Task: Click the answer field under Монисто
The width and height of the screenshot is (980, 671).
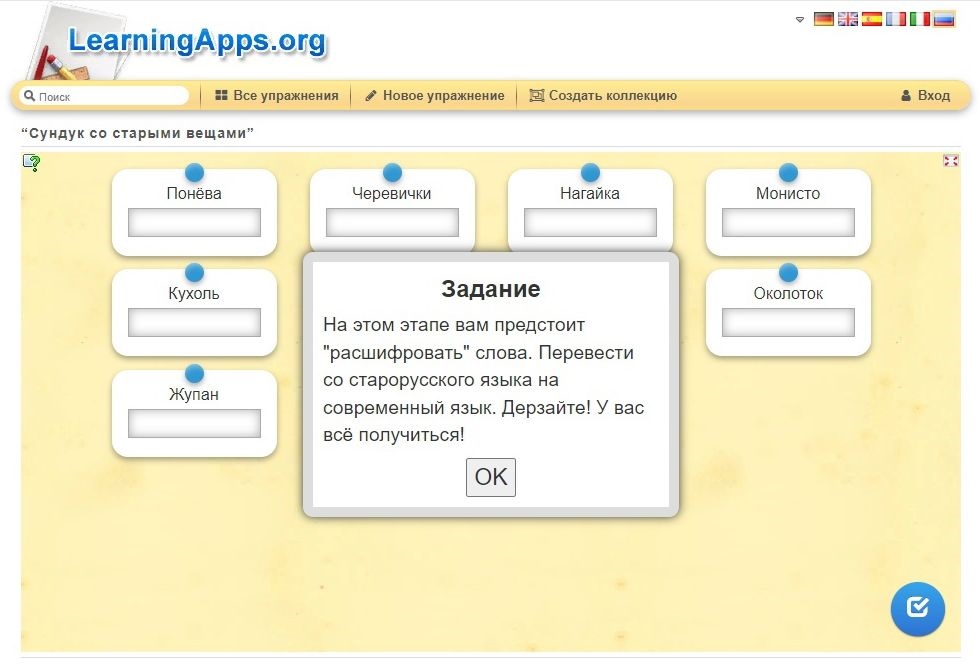Action: tap(788, 222)
